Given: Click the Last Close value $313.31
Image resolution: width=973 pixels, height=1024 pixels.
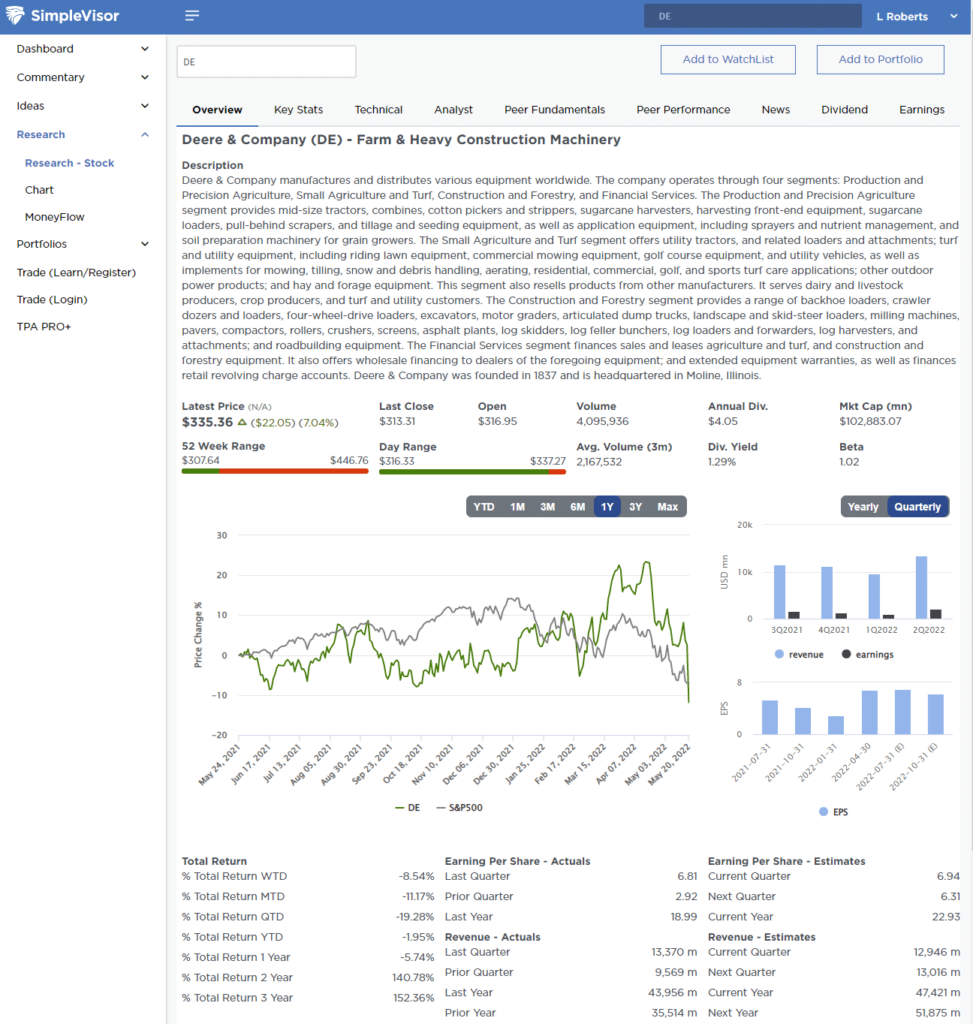Looking at the screenshot, I should point(397,421).
